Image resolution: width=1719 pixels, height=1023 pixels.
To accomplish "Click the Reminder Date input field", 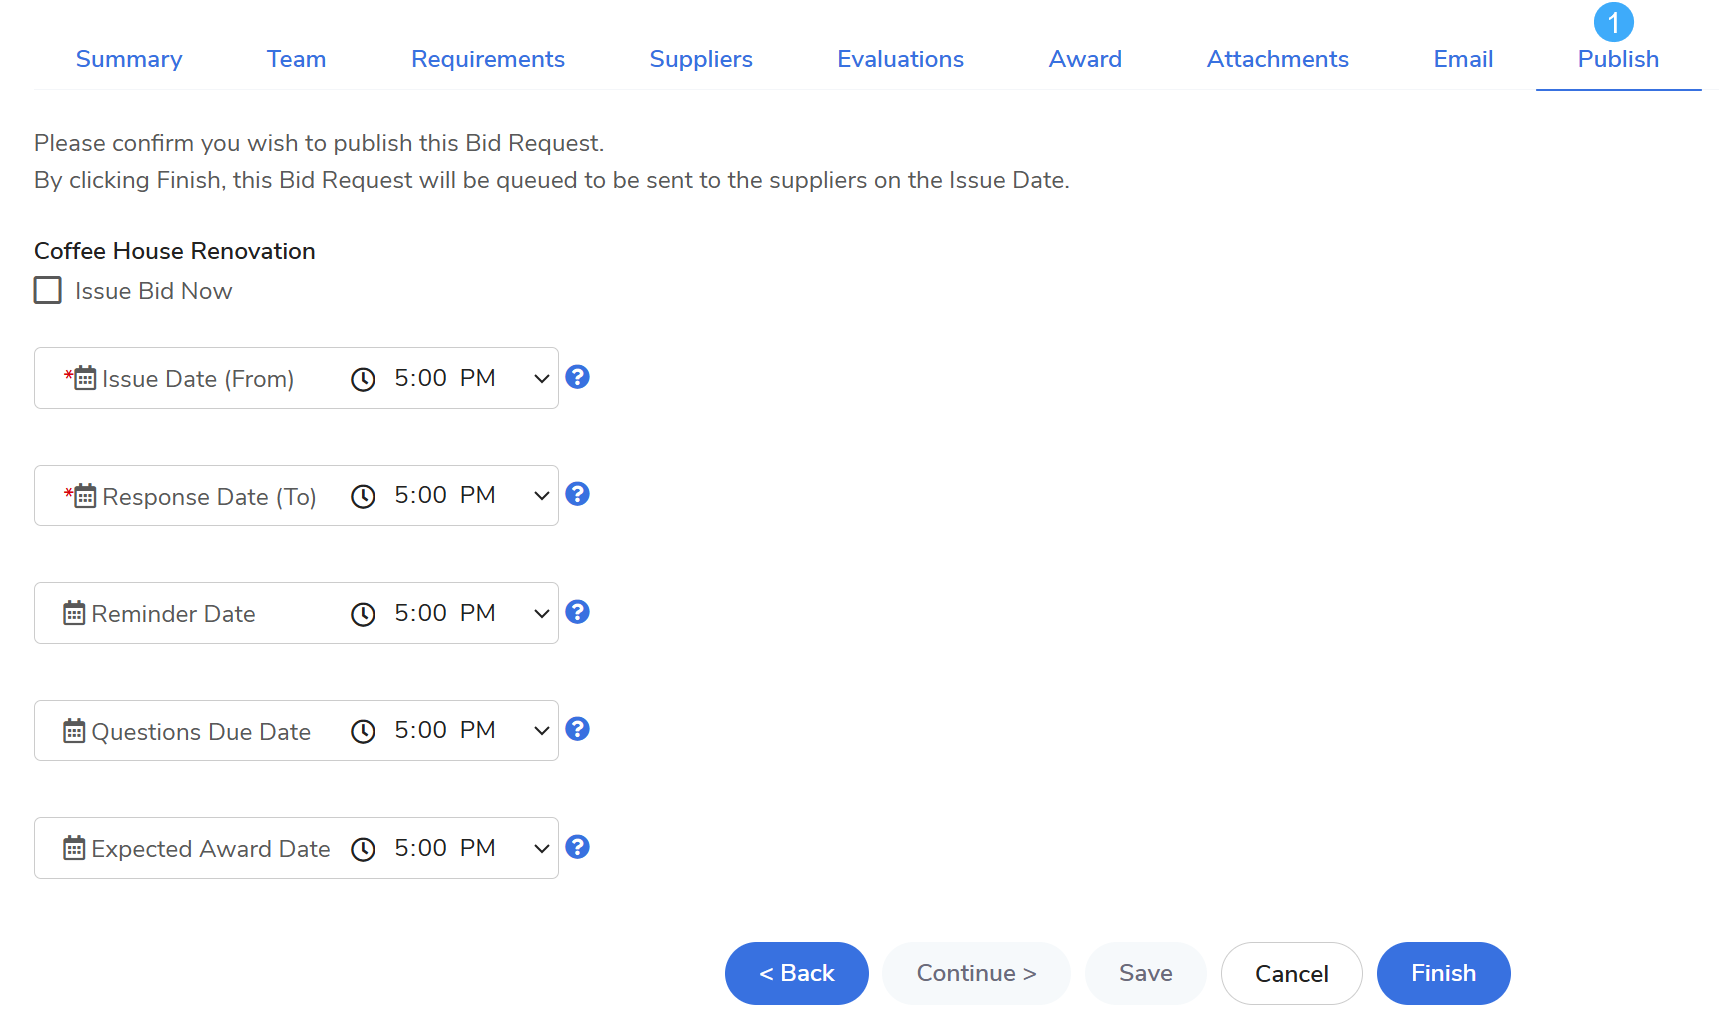I will [x=200, y=613].
